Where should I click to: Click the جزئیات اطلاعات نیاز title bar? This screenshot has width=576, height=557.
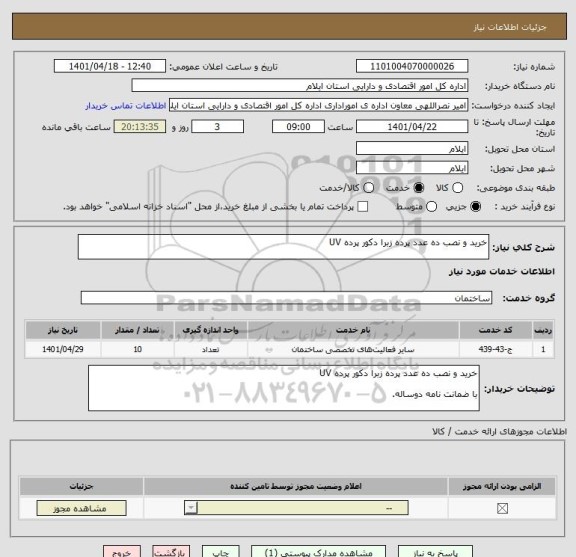pyautogui.click(x=289, y=26)
